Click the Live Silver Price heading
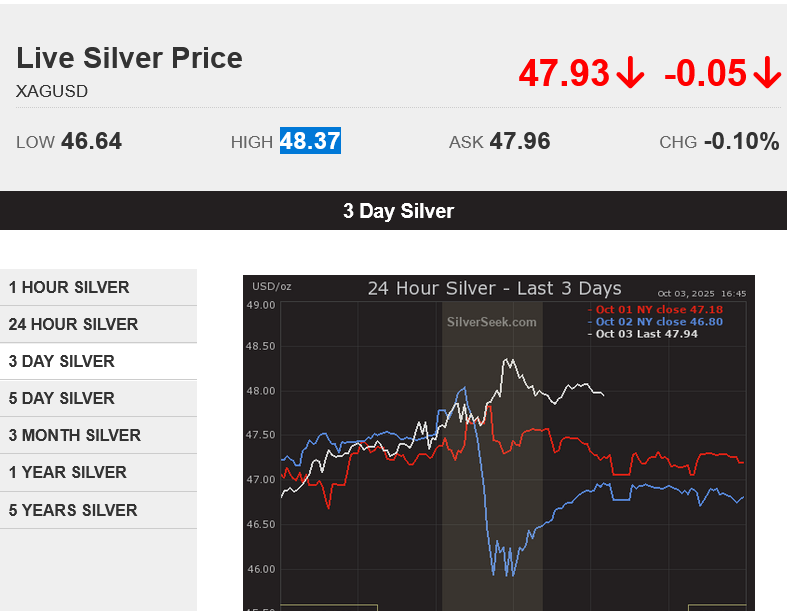Image resolution: width=787 pixels, height=611 pixels. (x=129, y=58)
